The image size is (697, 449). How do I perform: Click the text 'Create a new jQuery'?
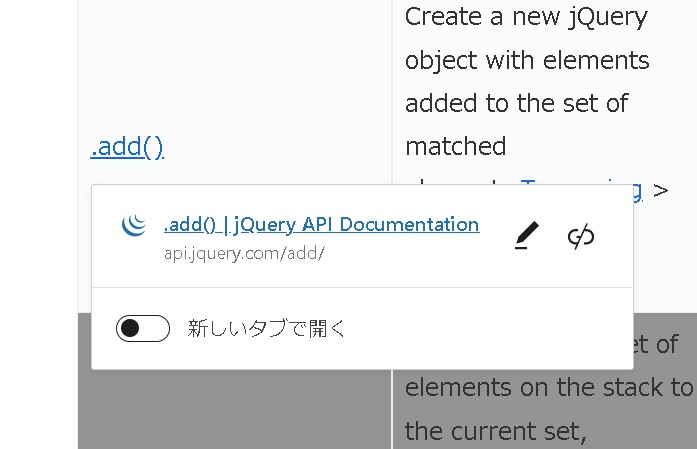[526, 17]
